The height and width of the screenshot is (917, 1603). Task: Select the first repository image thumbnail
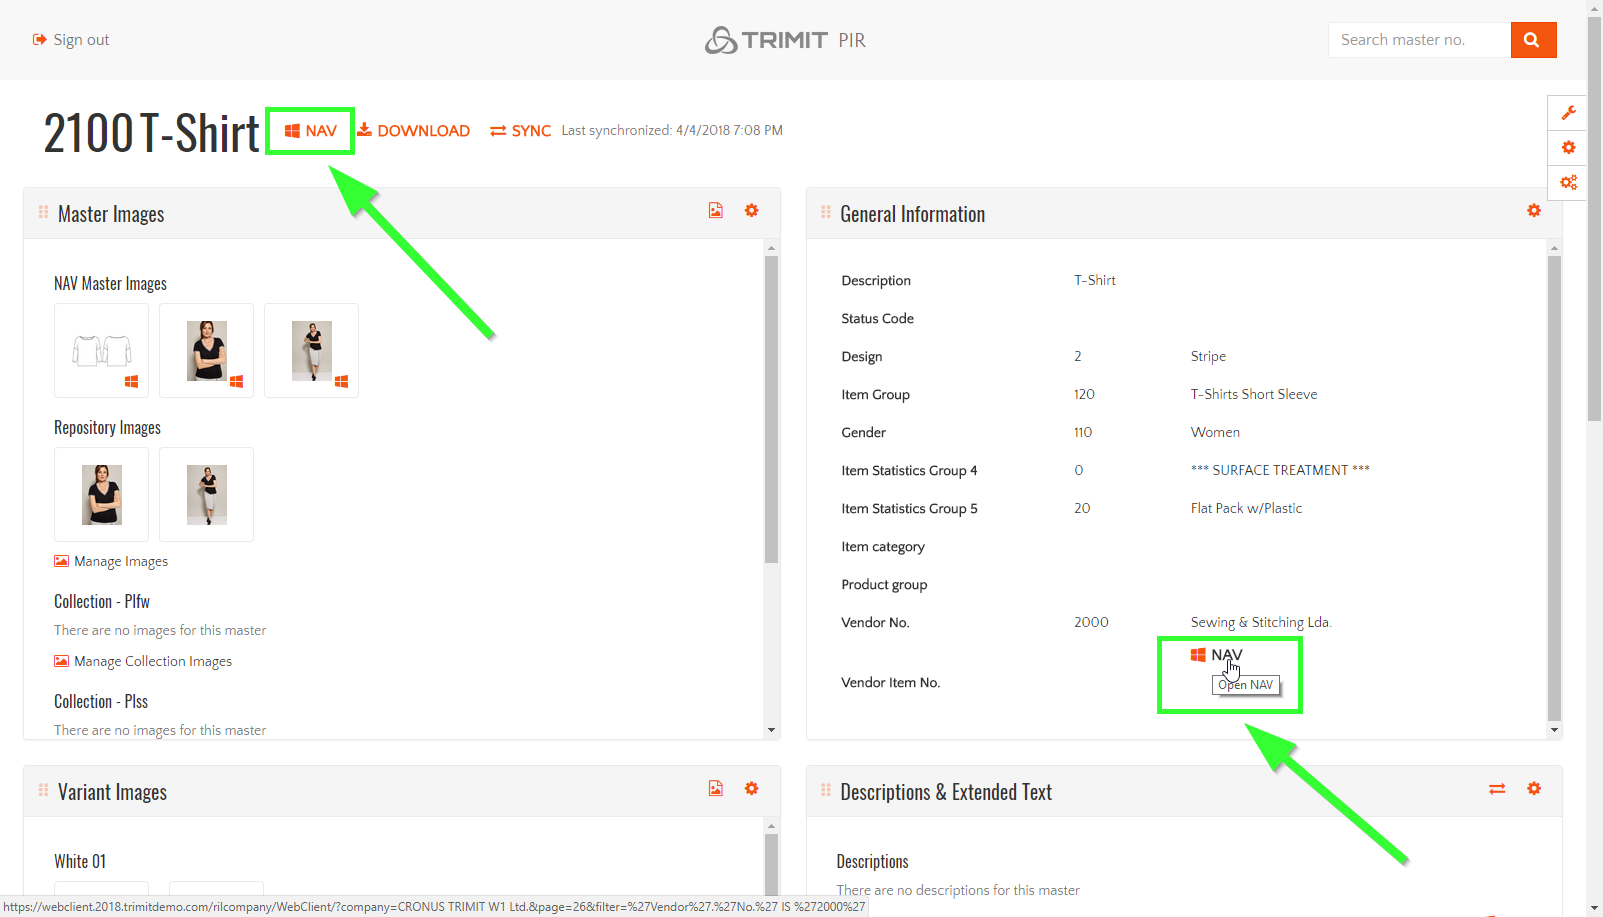(102, 495)
